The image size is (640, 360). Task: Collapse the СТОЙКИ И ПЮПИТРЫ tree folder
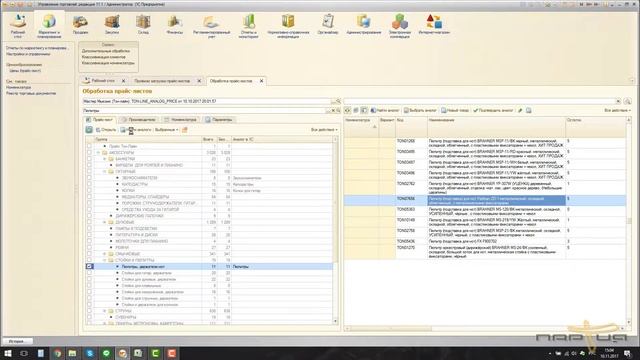pos(105,260)
